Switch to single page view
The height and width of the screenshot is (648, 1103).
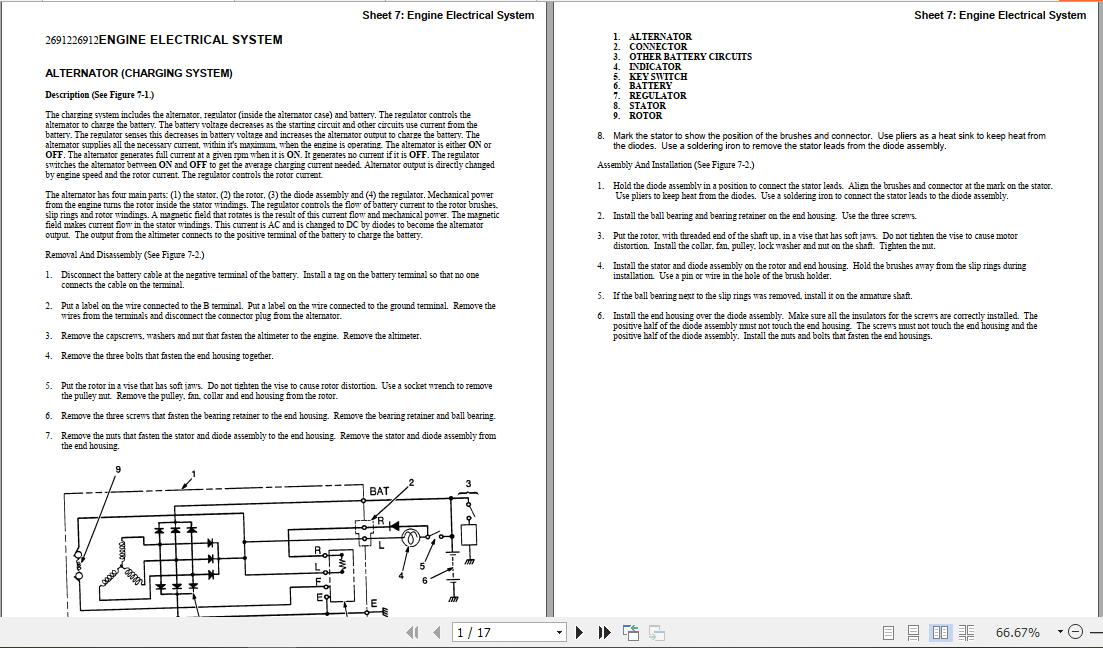(x=888, y=633)
